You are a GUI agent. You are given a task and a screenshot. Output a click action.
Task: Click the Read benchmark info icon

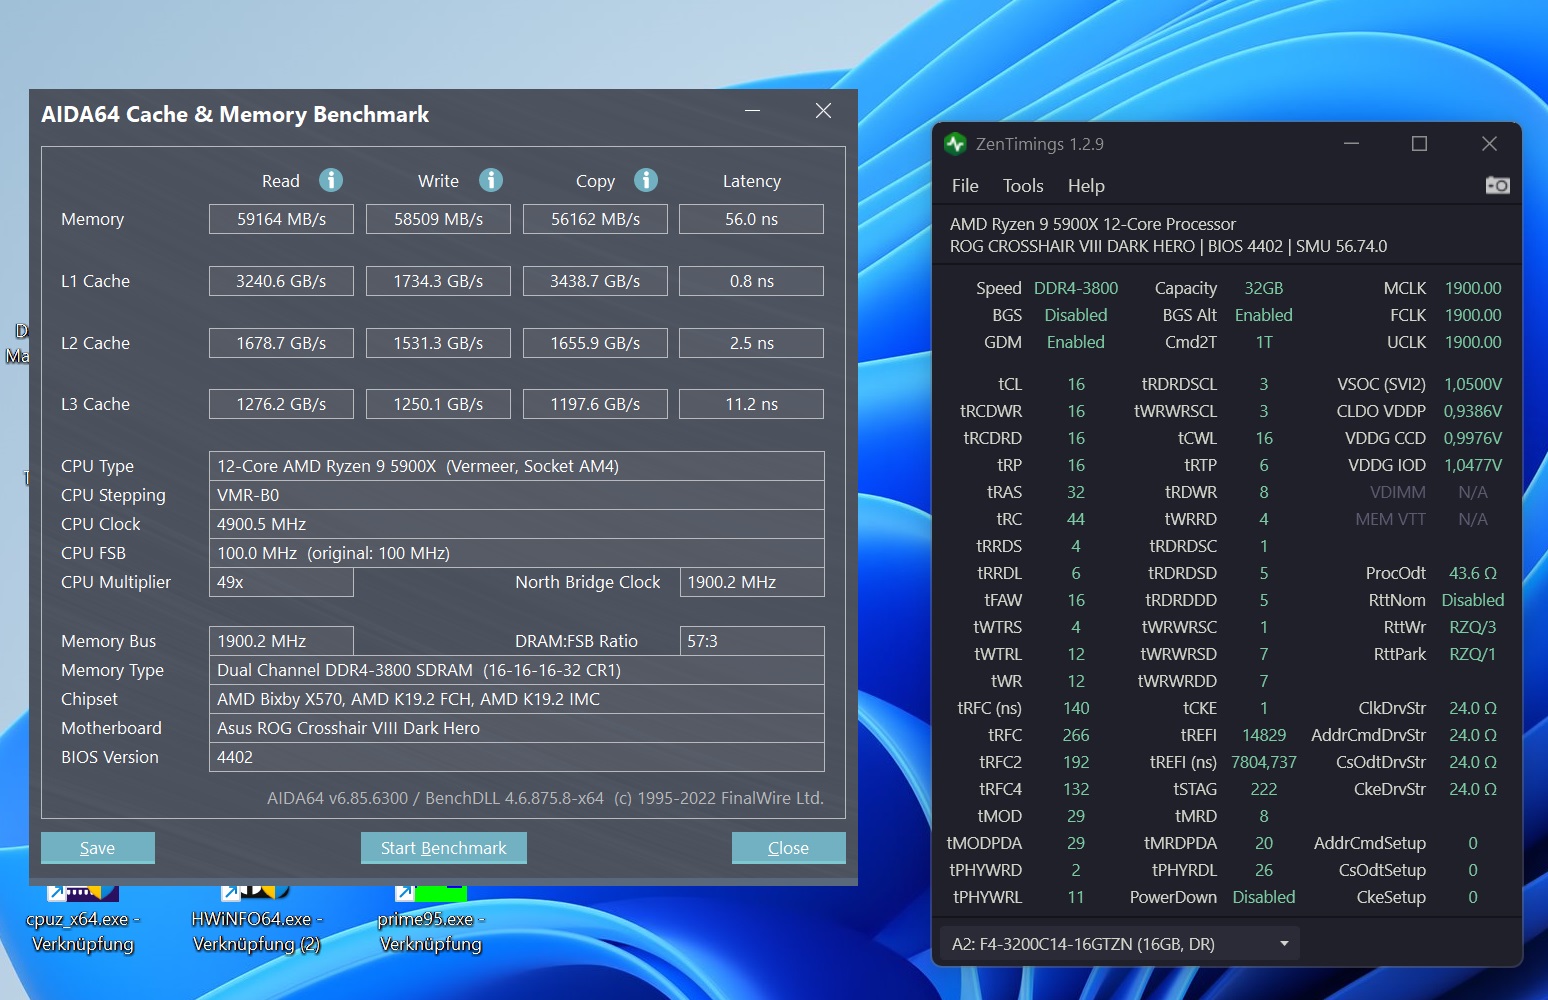pyautogui.click(x=330, y=180)
